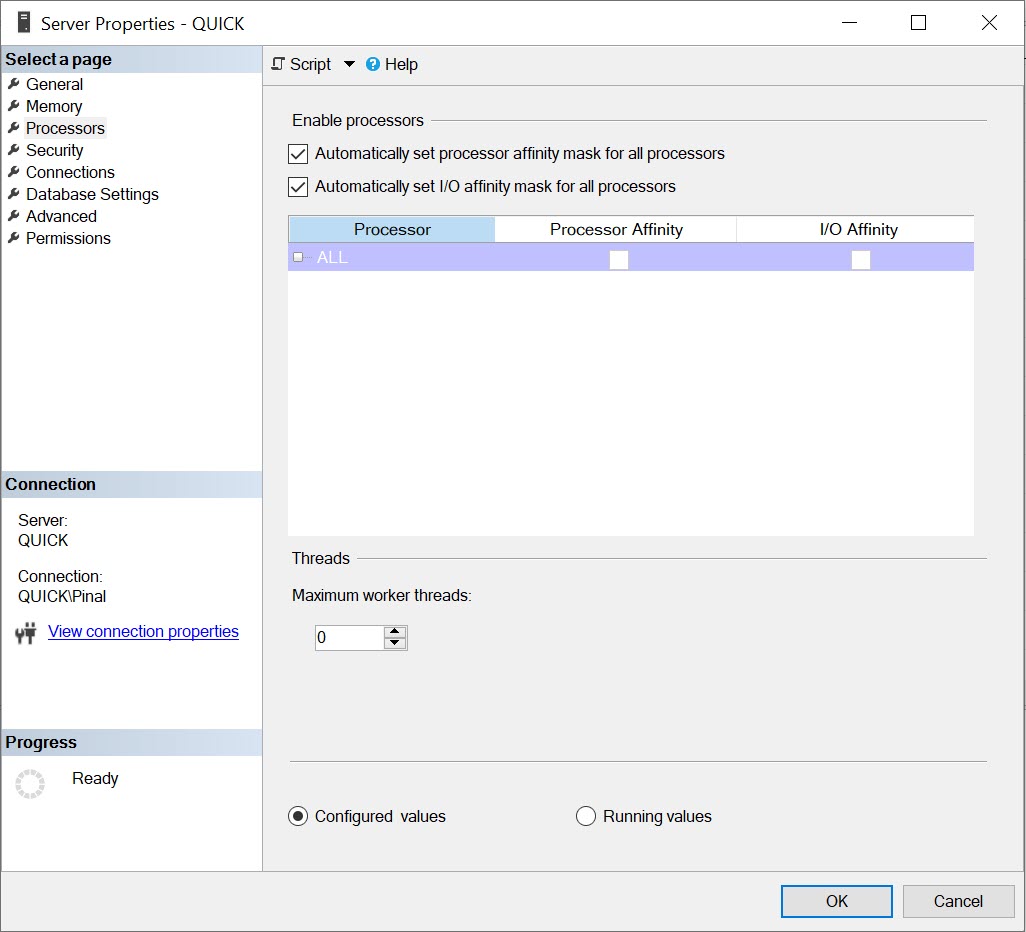The image size is (1026, 932).
Task: Open the Permissions page
Action: pyautogui.click(x=68, y=238)
